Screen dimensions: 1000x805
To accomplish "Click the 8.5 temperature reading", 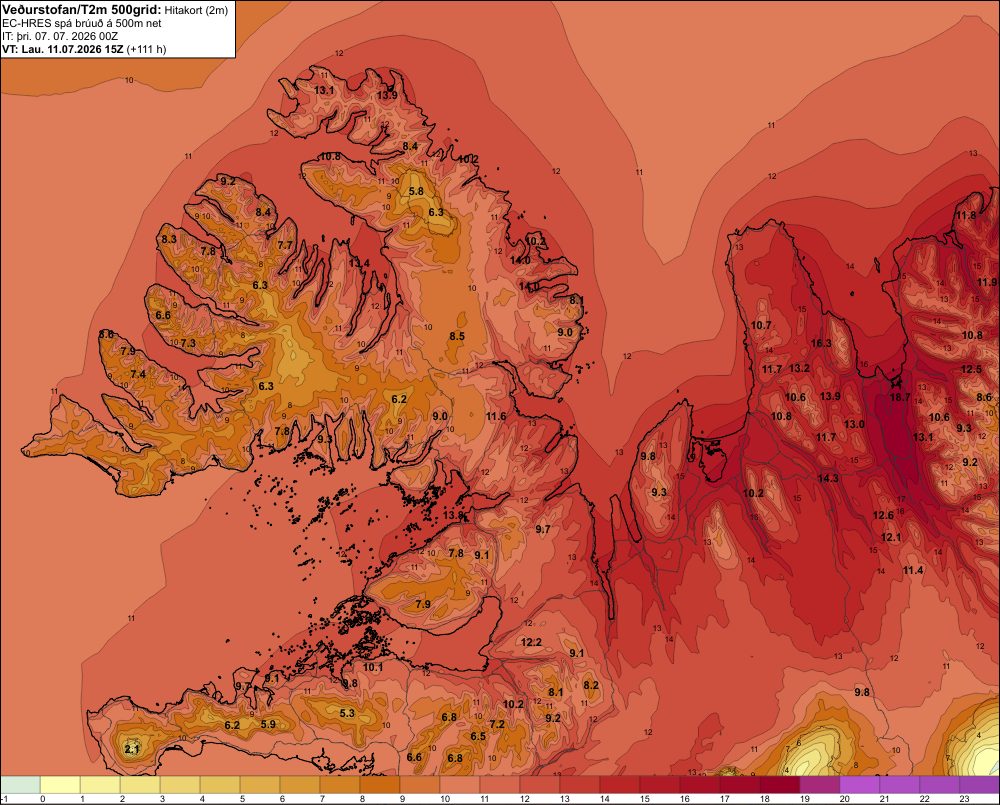I will (457, 336).
